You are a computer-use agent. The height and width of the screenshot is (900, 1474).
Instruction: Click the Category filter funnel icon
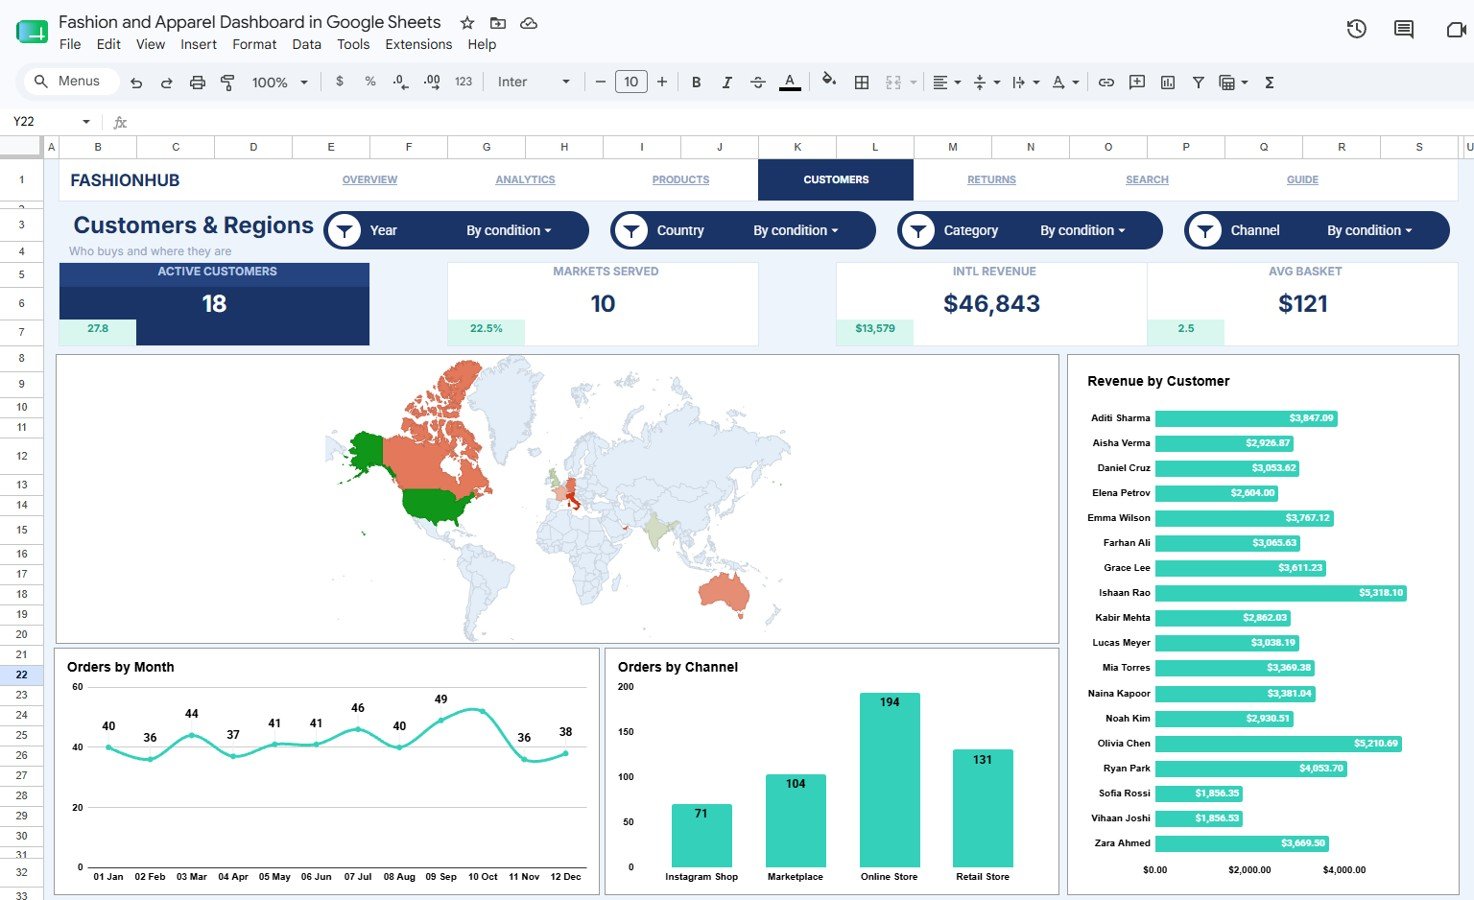[x=918, y=230]
